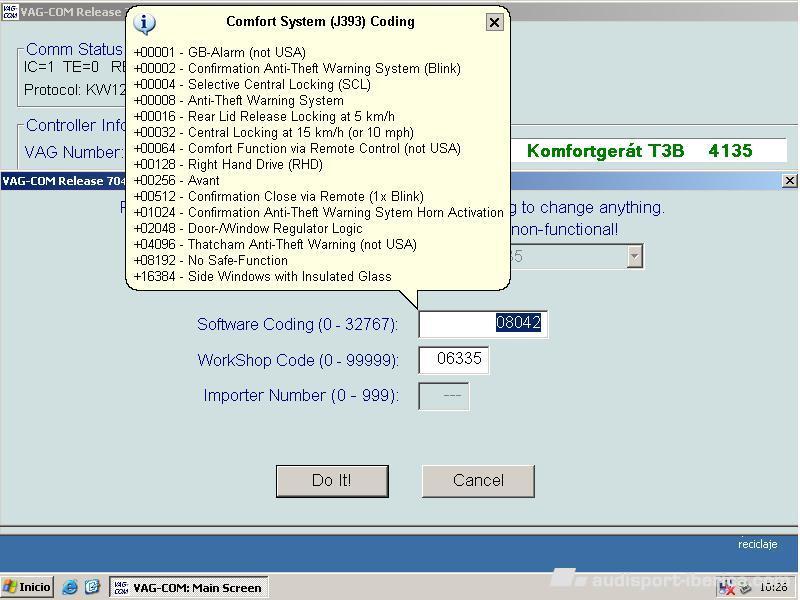This screenshot has width=800, height=600.
Task: Click the "Importer Number (0 - 999):" label
Action: click(x=301, y=396)
